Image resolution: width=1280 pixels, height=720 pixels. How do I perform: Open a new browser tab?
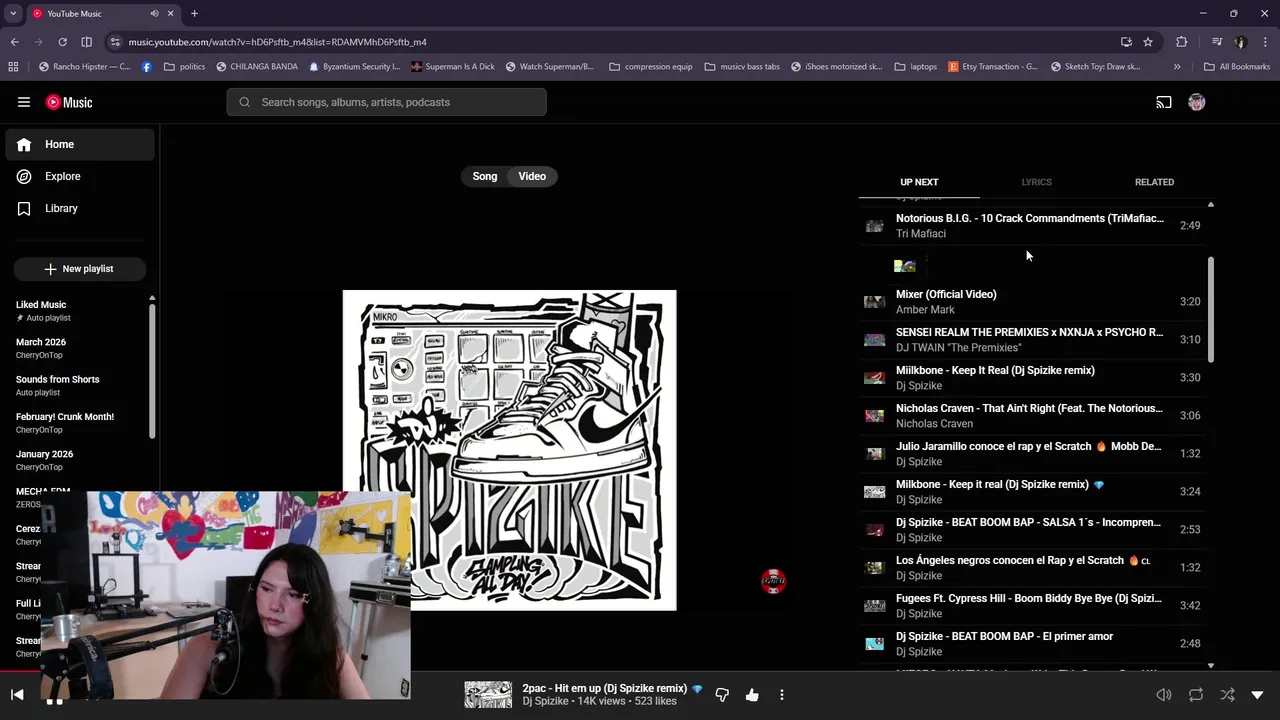pos(194,13)
